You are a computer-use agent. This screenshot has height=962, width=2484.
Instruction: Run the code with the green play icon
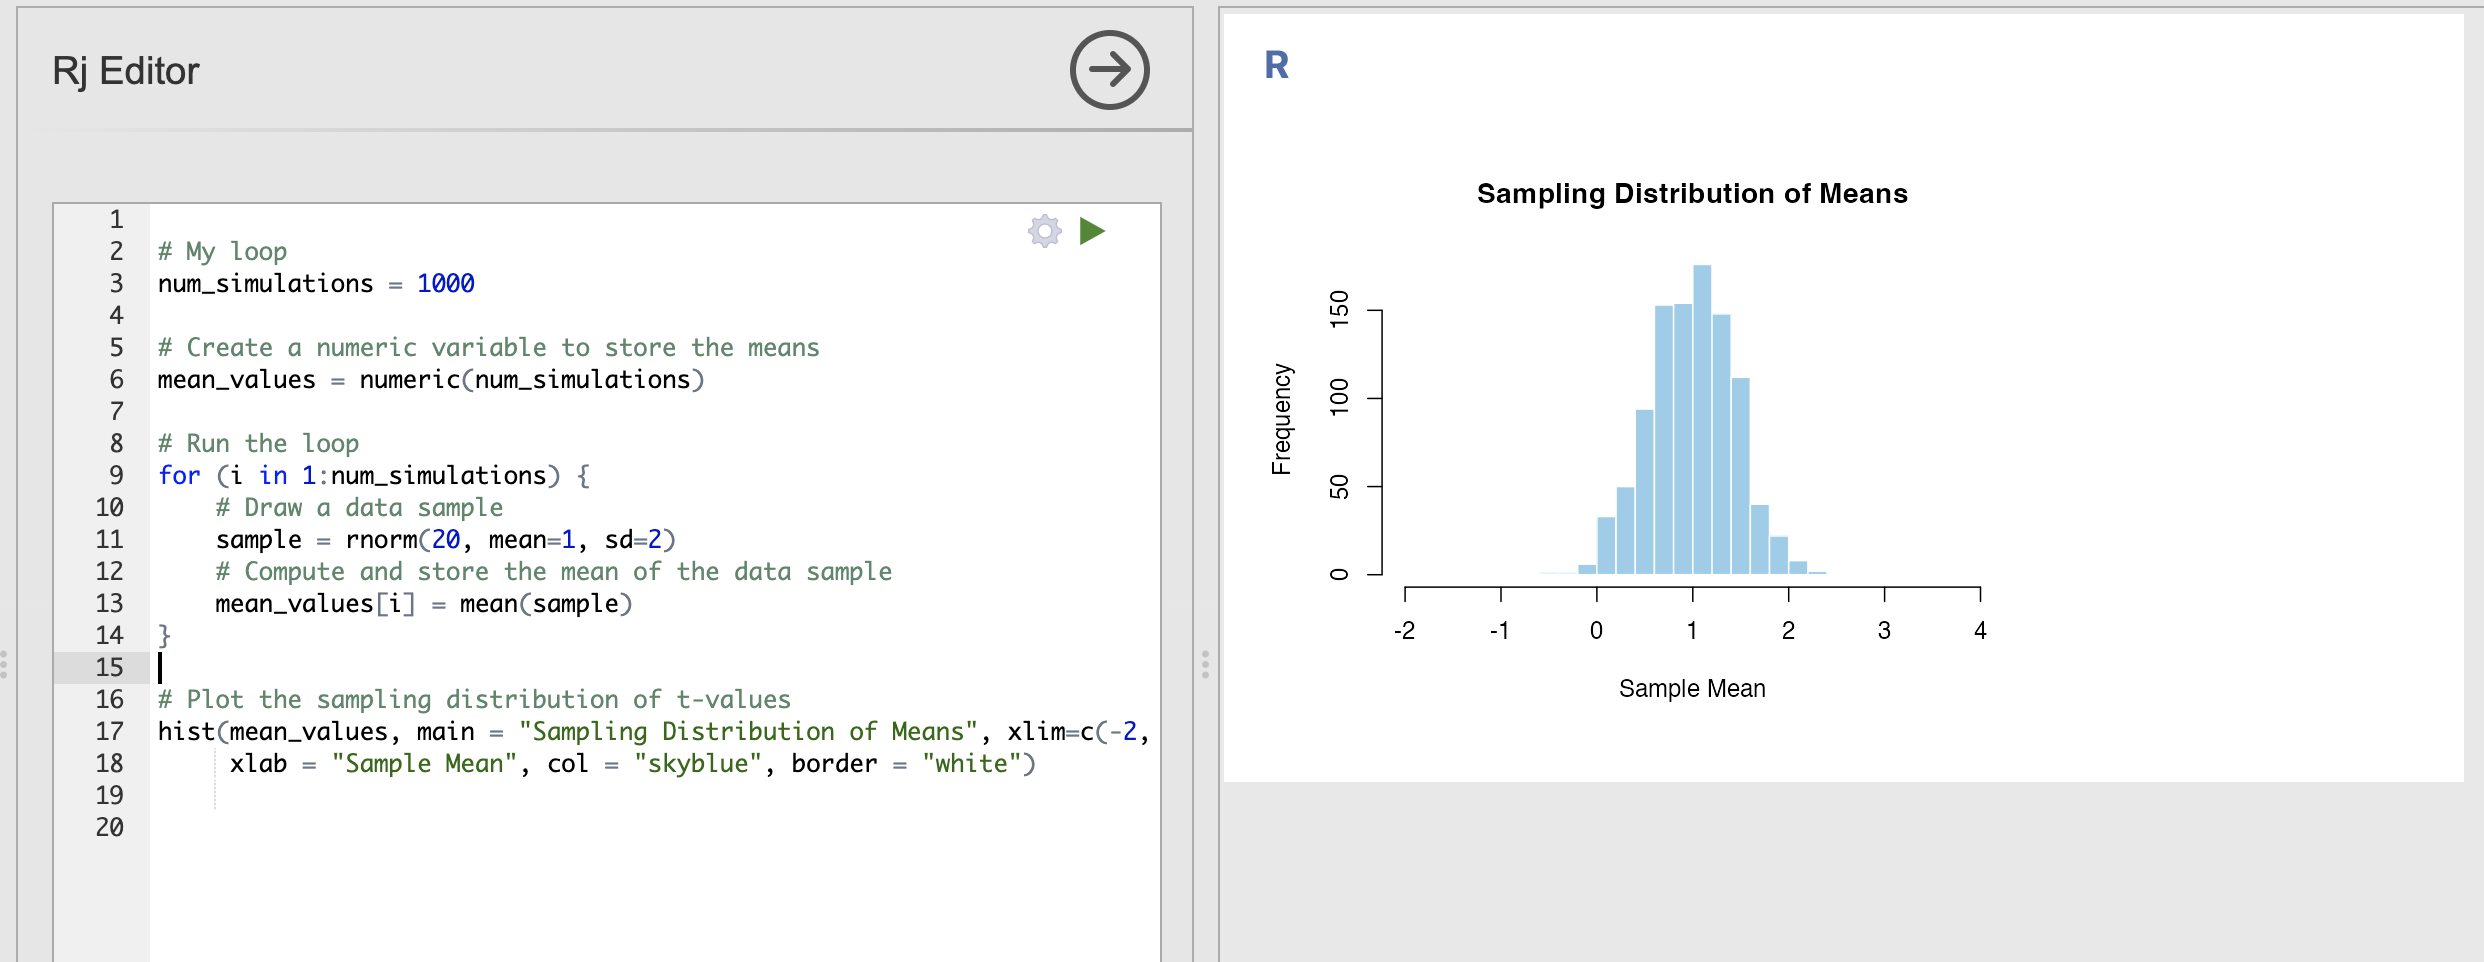[1092, 231]
